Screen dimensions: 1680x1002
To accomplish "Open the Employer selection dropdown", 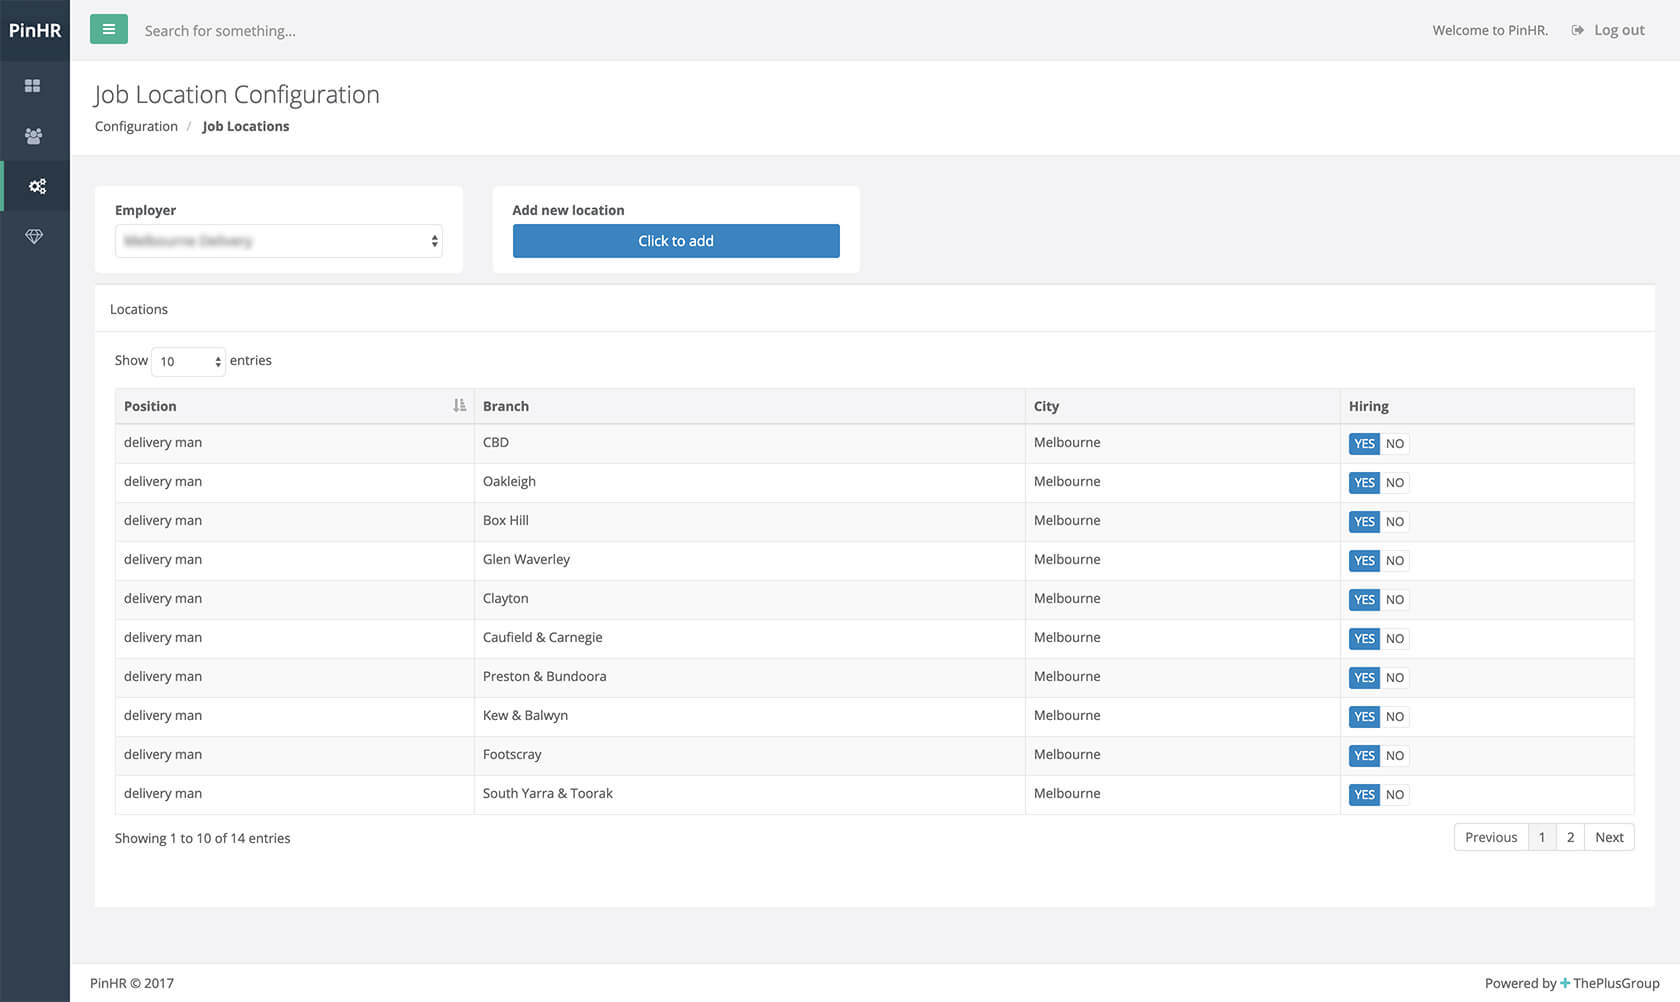I will [278, 241].
